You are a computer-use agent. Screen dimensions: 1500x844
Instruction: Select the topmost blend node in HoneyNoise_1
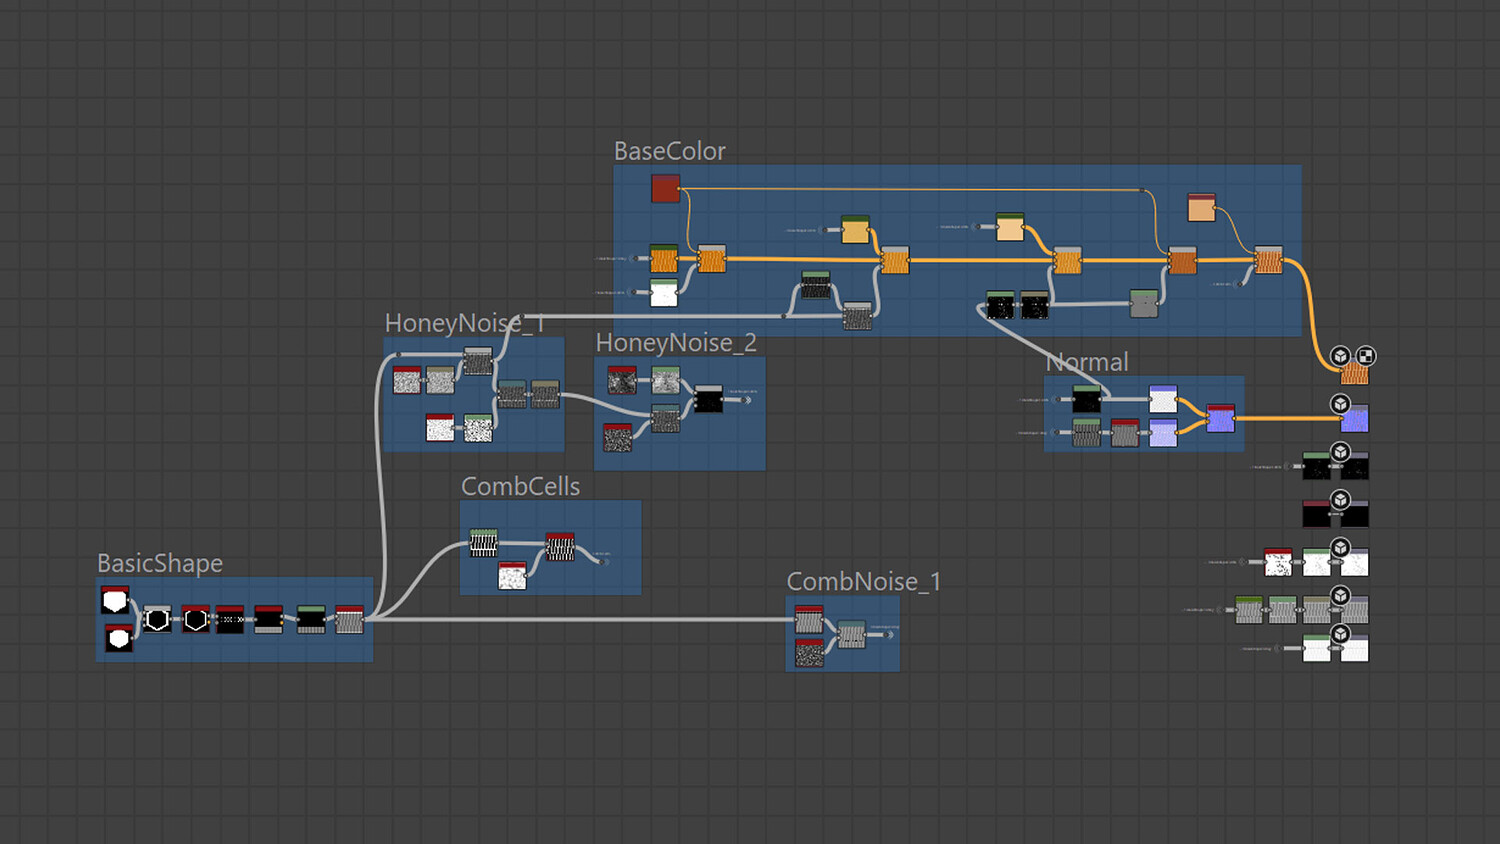tap(478, 361)
